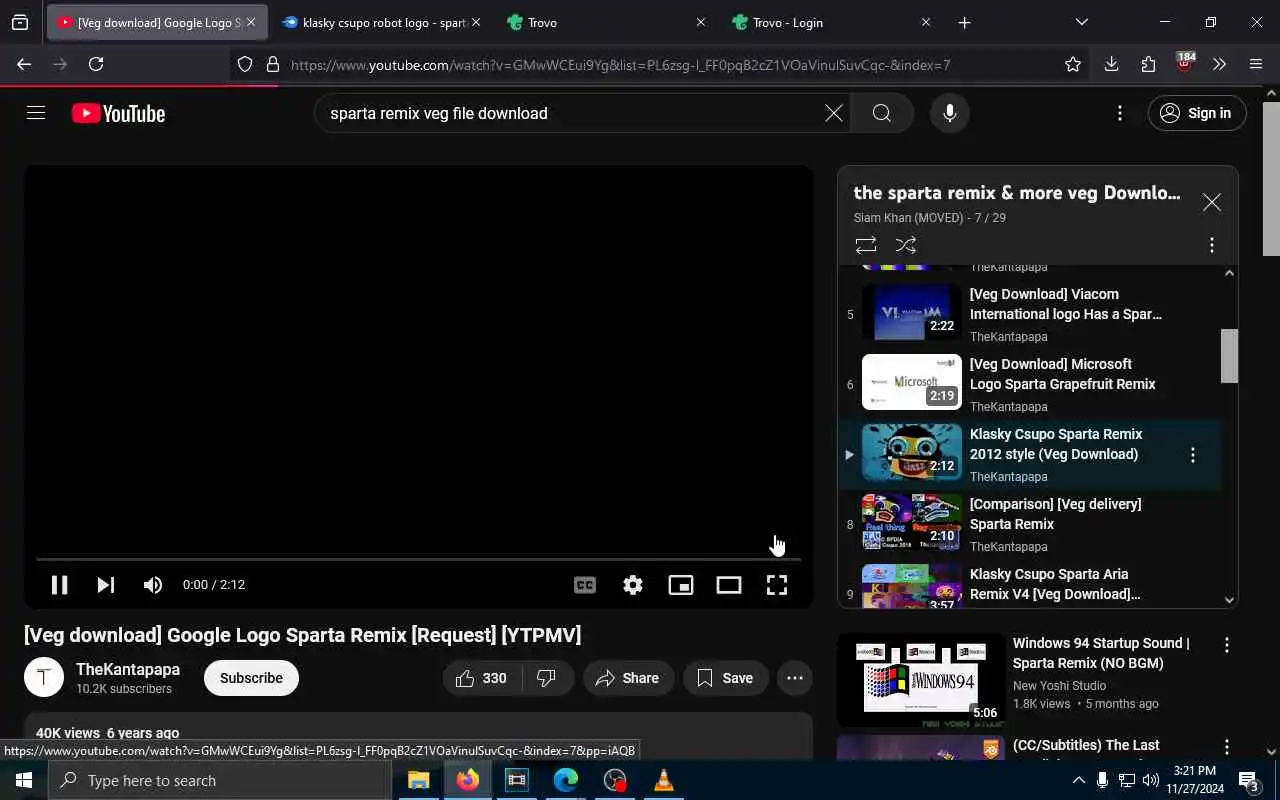The width and height of the screenshot is (1280, 800).
Task: Open VLC media player from taskbar
Action: [663, 780]
